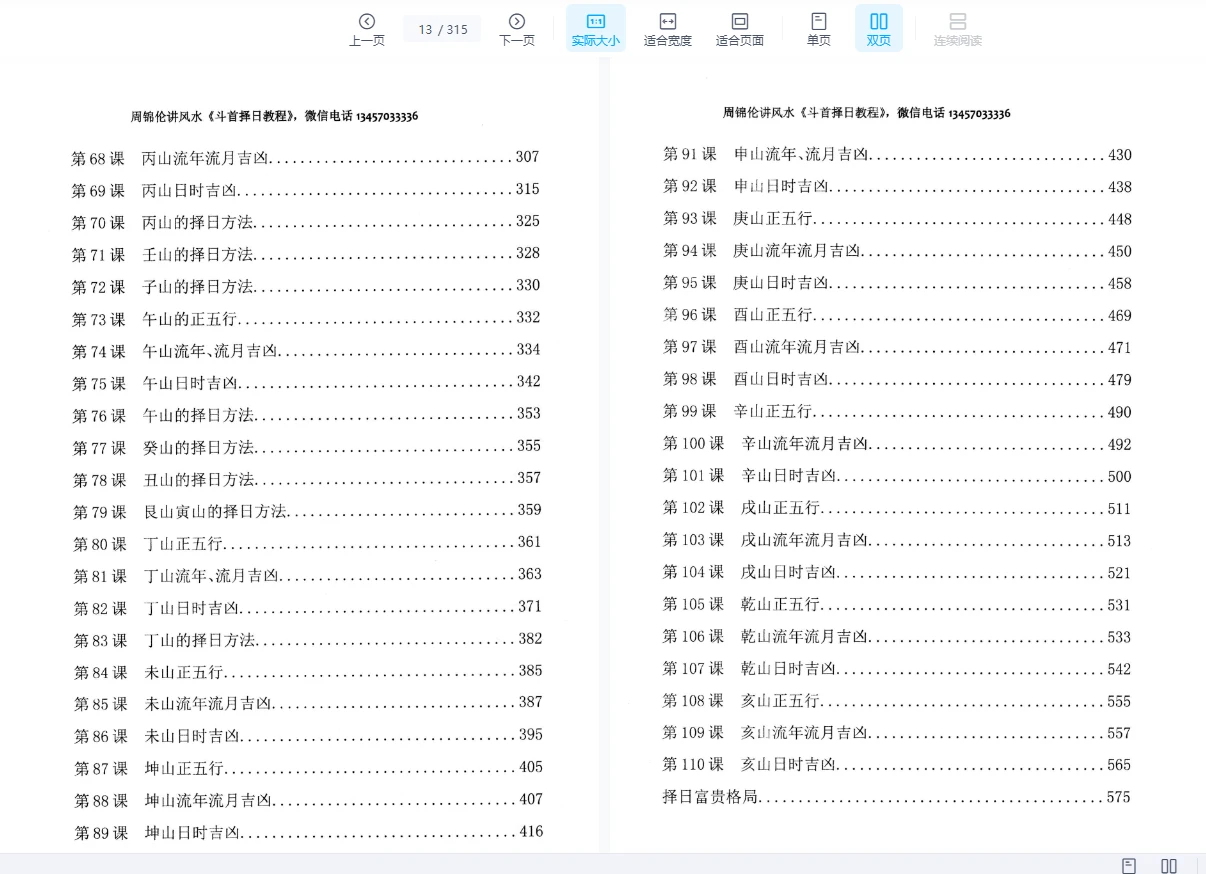Click lesson 101 entry 辛山日时吉凶
The image size is (1206, 874).
coord(897,476)
